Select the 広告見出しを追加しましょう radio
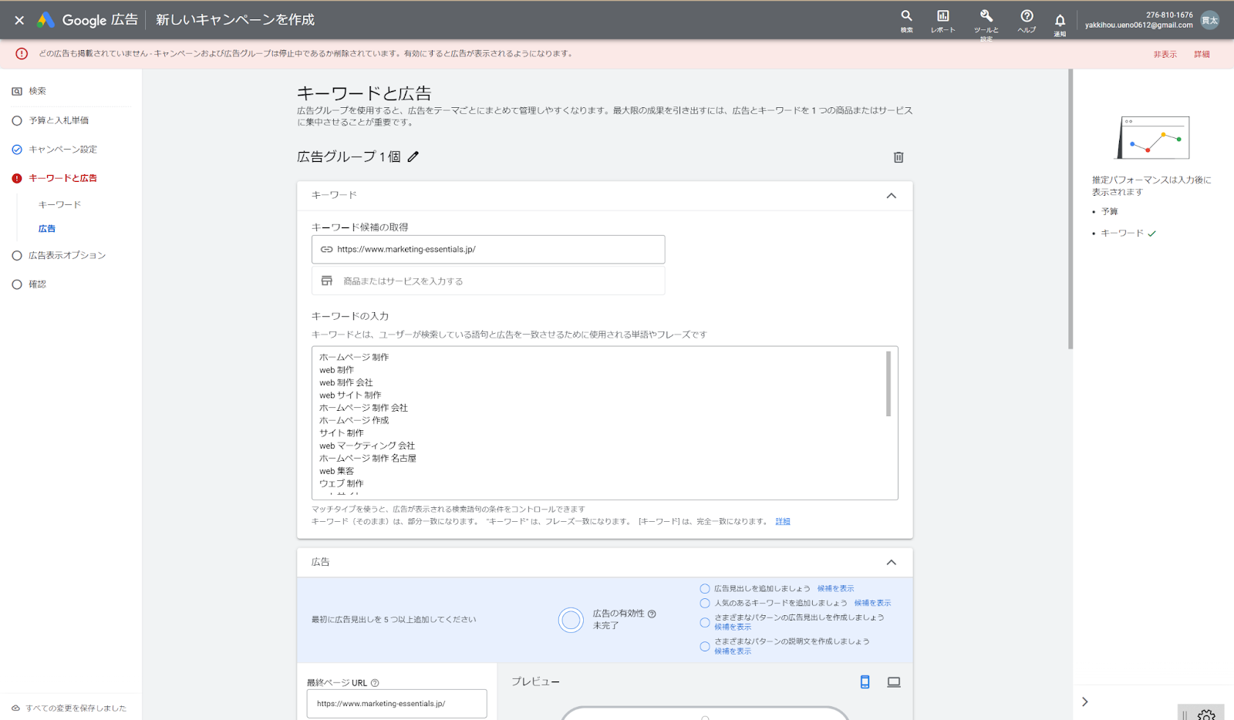Screen dimensions: 1234x720 (705, 589)
